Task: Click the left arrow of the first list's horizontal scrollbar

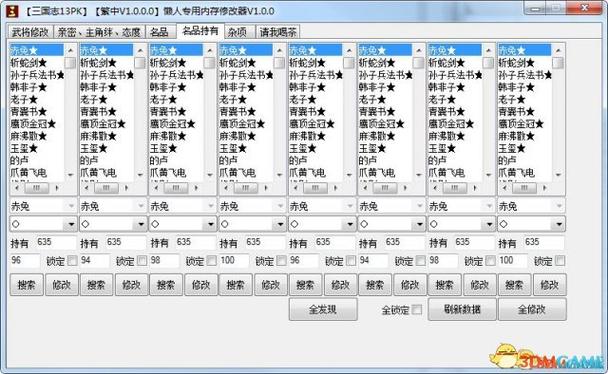Action: pyautogui.click(x=17, y=188)
